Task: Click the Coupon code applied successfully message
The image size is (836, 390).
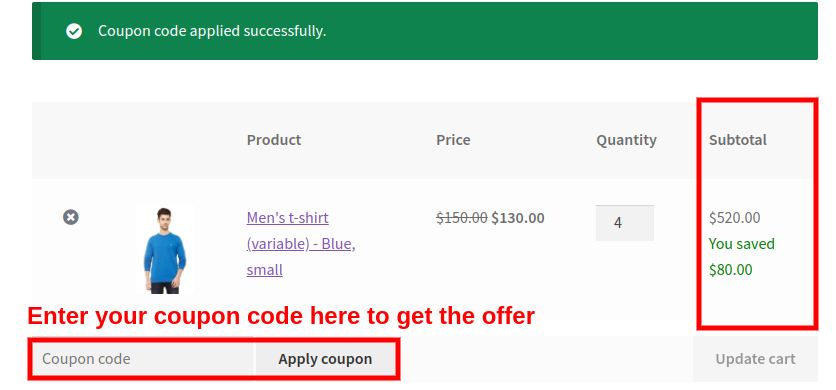Action: point(212,31)
